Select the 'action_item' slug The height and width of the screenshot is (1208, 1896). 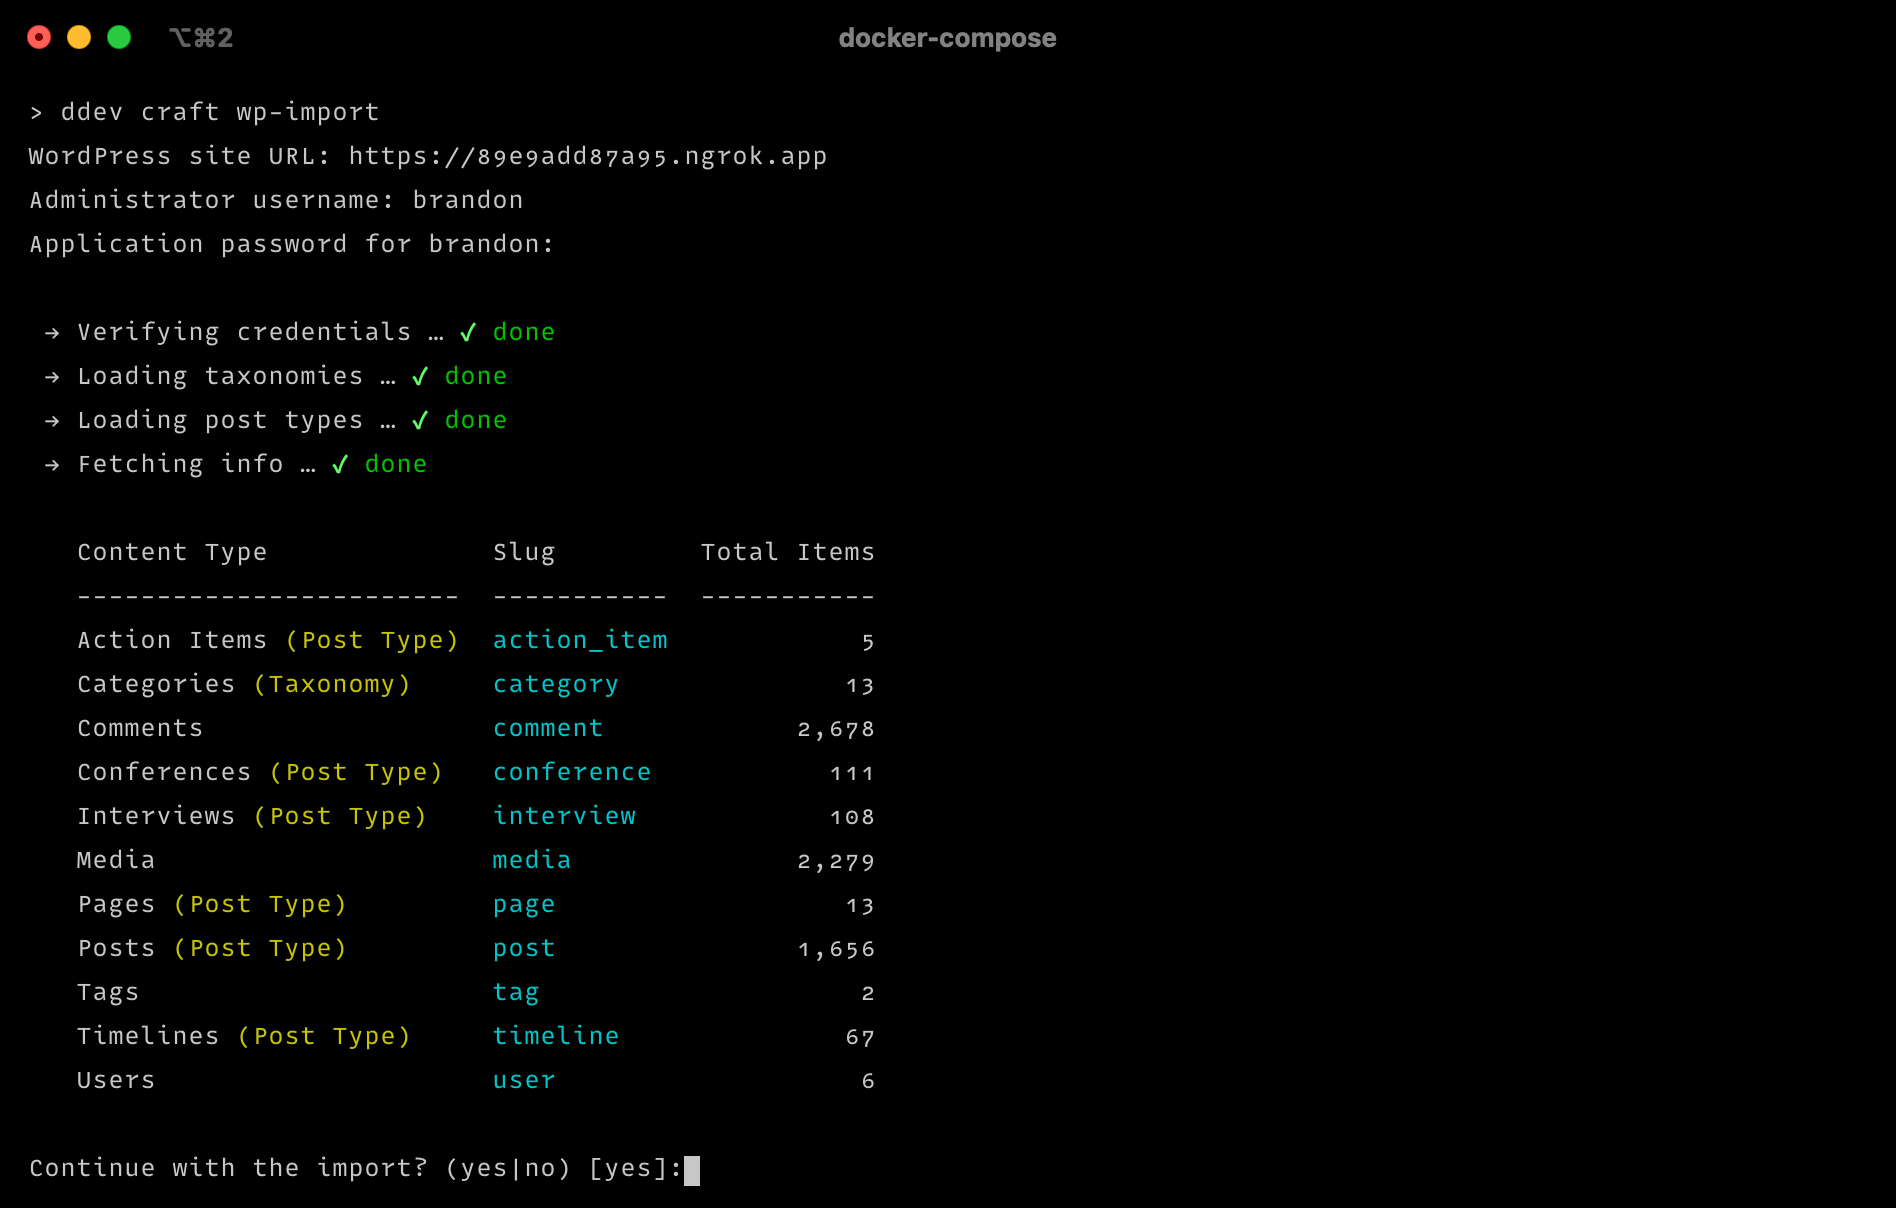point(580,640)
